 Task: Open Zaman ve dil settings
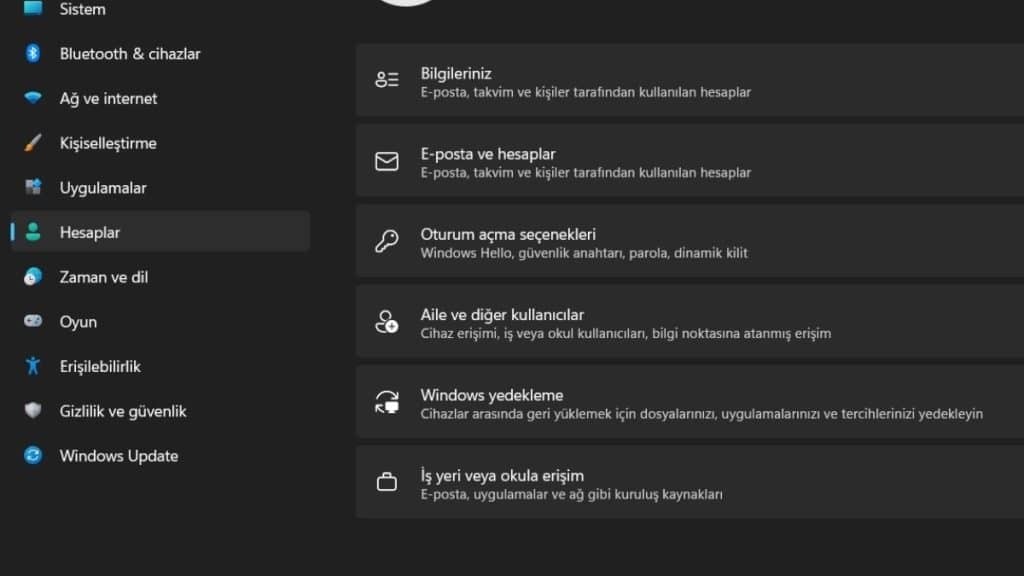(160, 277)
